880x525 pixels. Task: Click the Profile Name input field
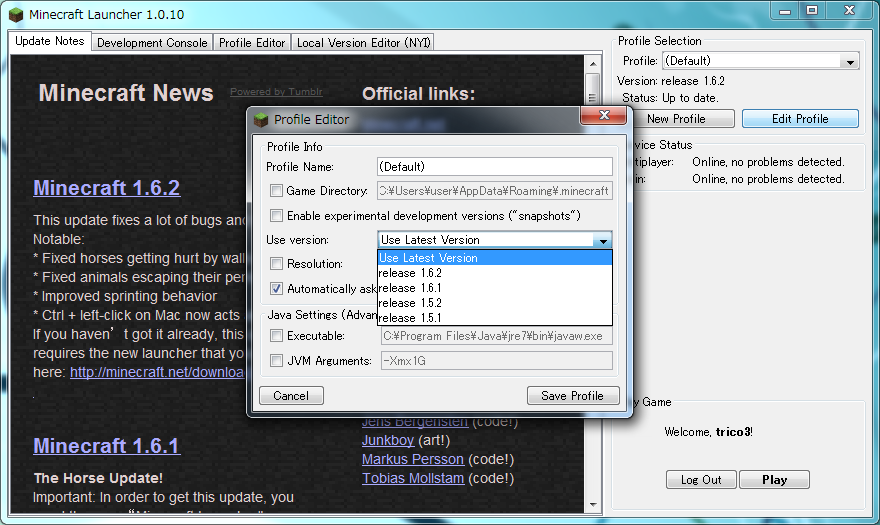point(495,167)
